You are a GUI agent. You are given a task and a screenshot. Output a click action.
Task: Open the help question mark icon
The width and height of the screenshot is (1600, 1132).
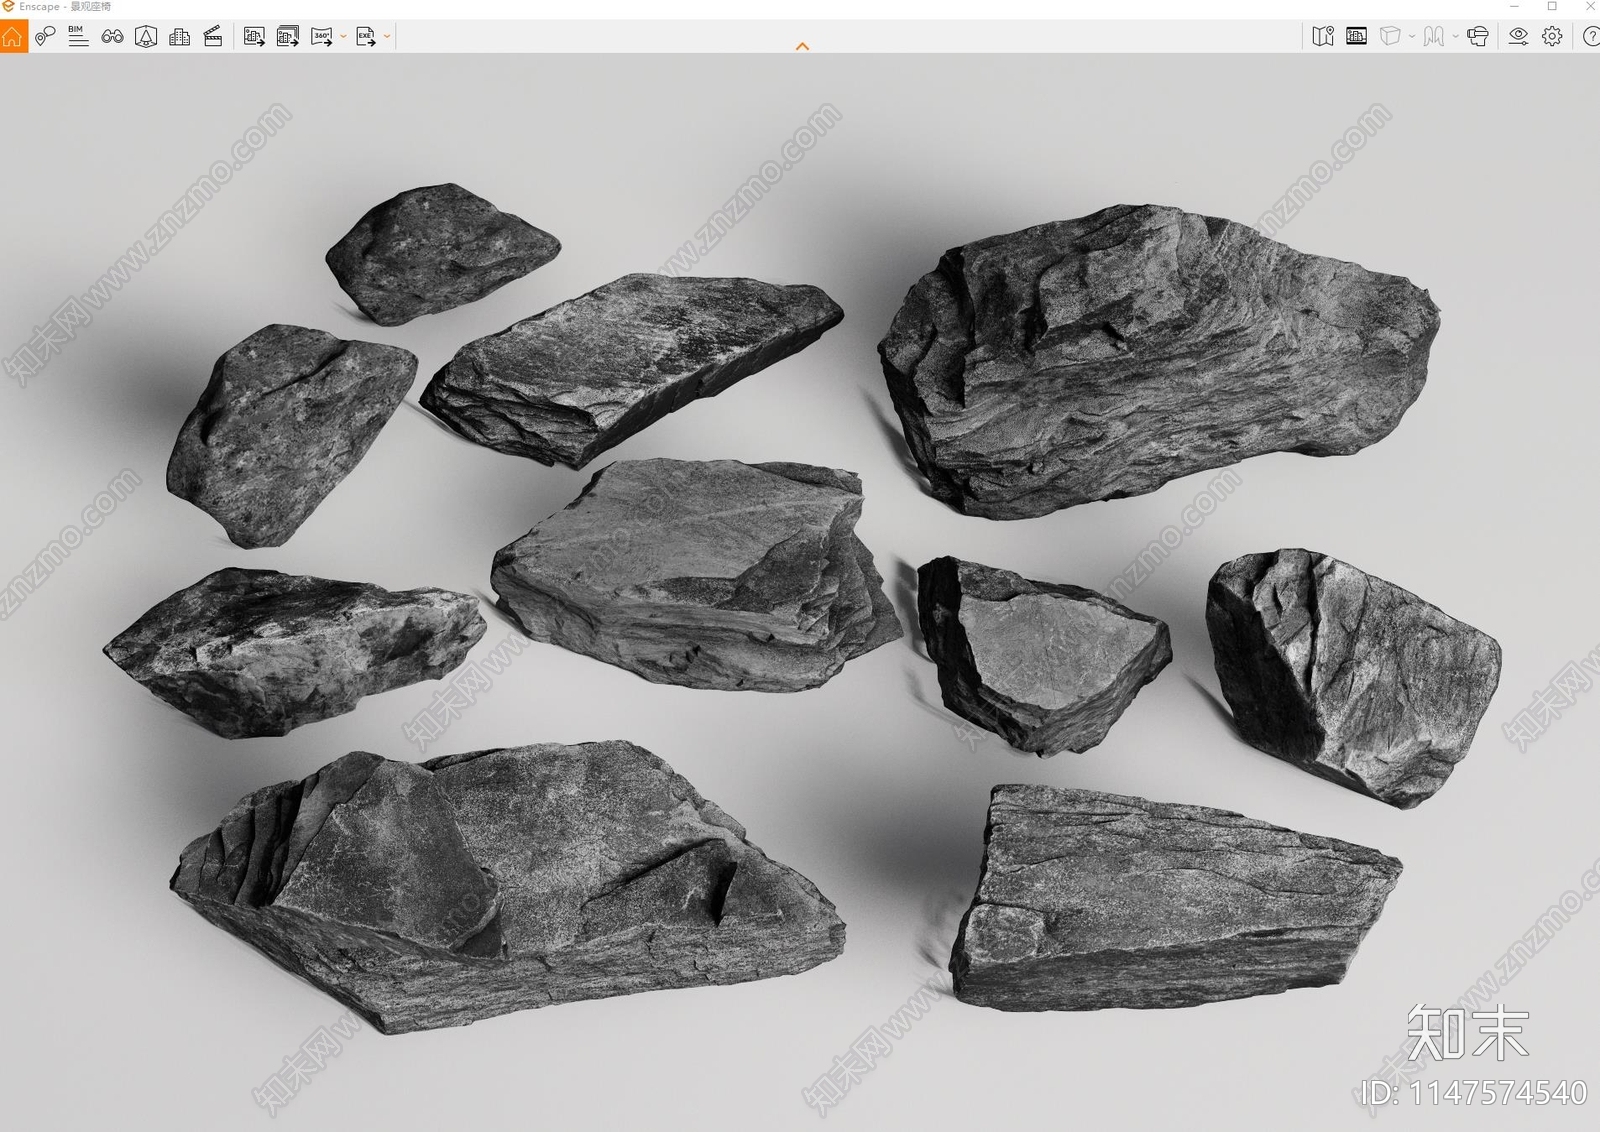coord(1590,37)
